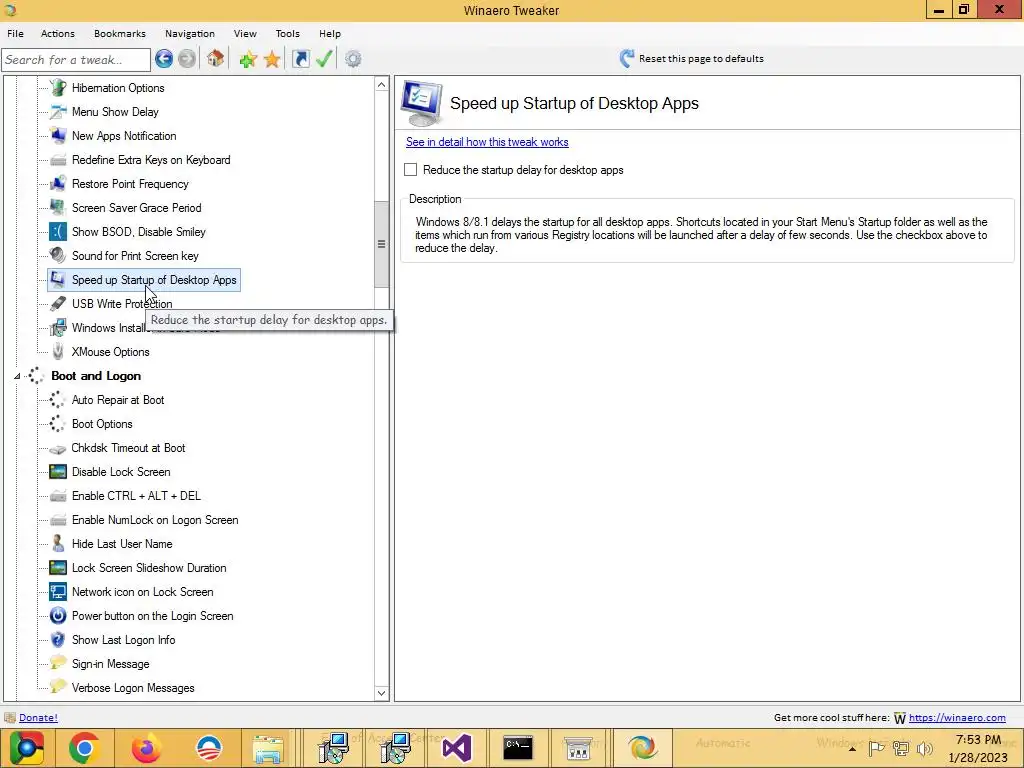Open File Explorer from the taskbar
The width and height of the screenshot is (1024, 768).
(x=268, y=748)
